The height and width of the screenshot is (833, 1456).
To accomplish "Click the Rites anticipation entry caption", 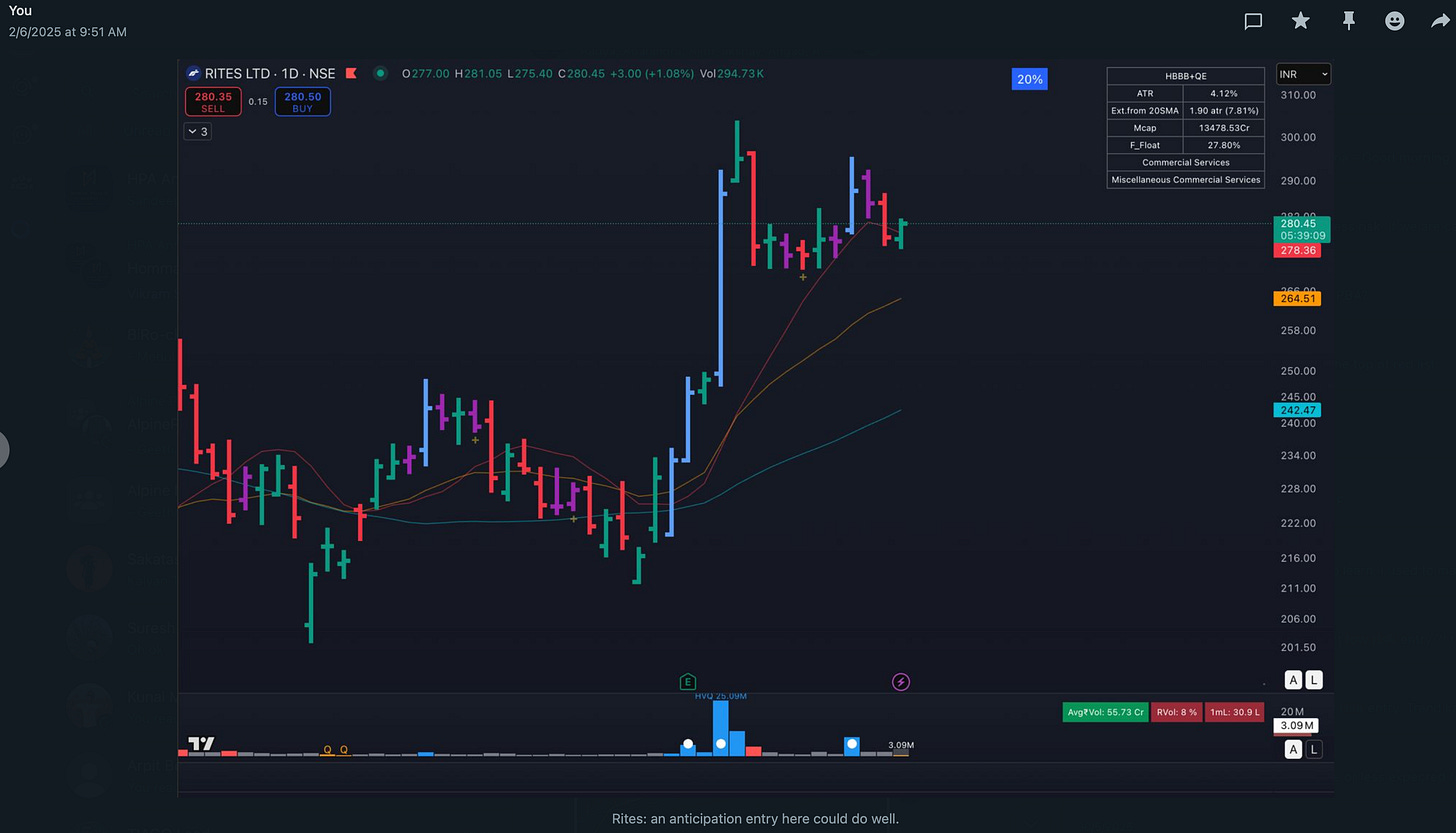I will [x=755, y=818].
